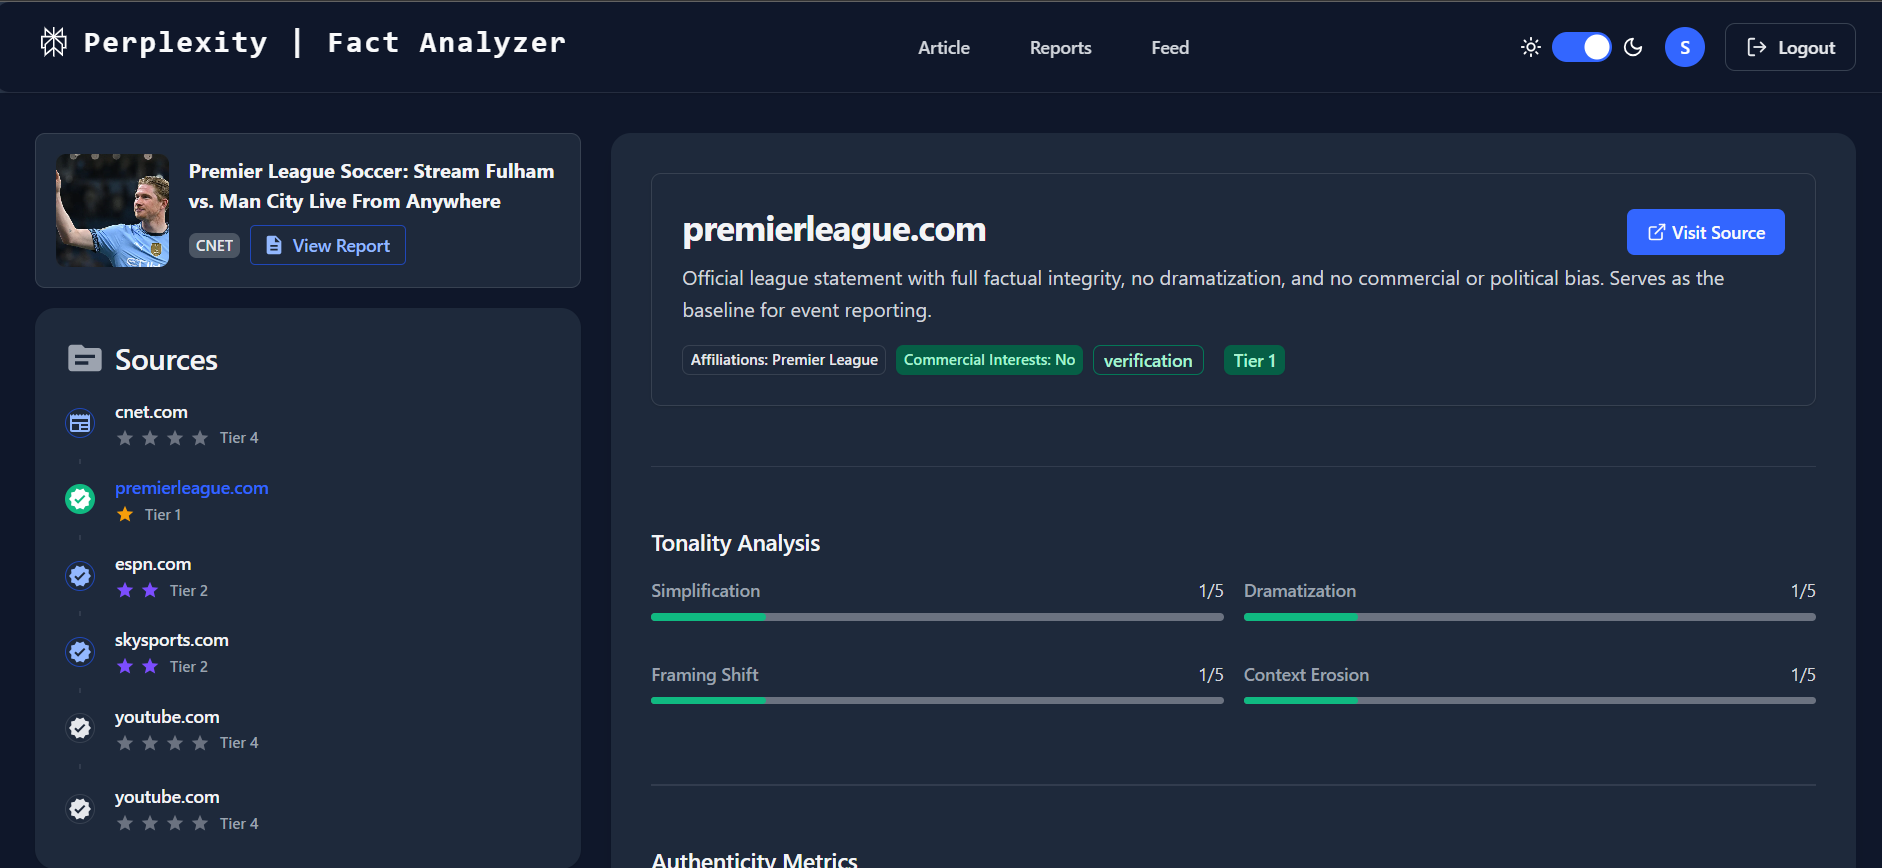This screenshot has height=868, width=1882.
Task: Click the premierleague.com heading
Action: [x=834, y=229]
